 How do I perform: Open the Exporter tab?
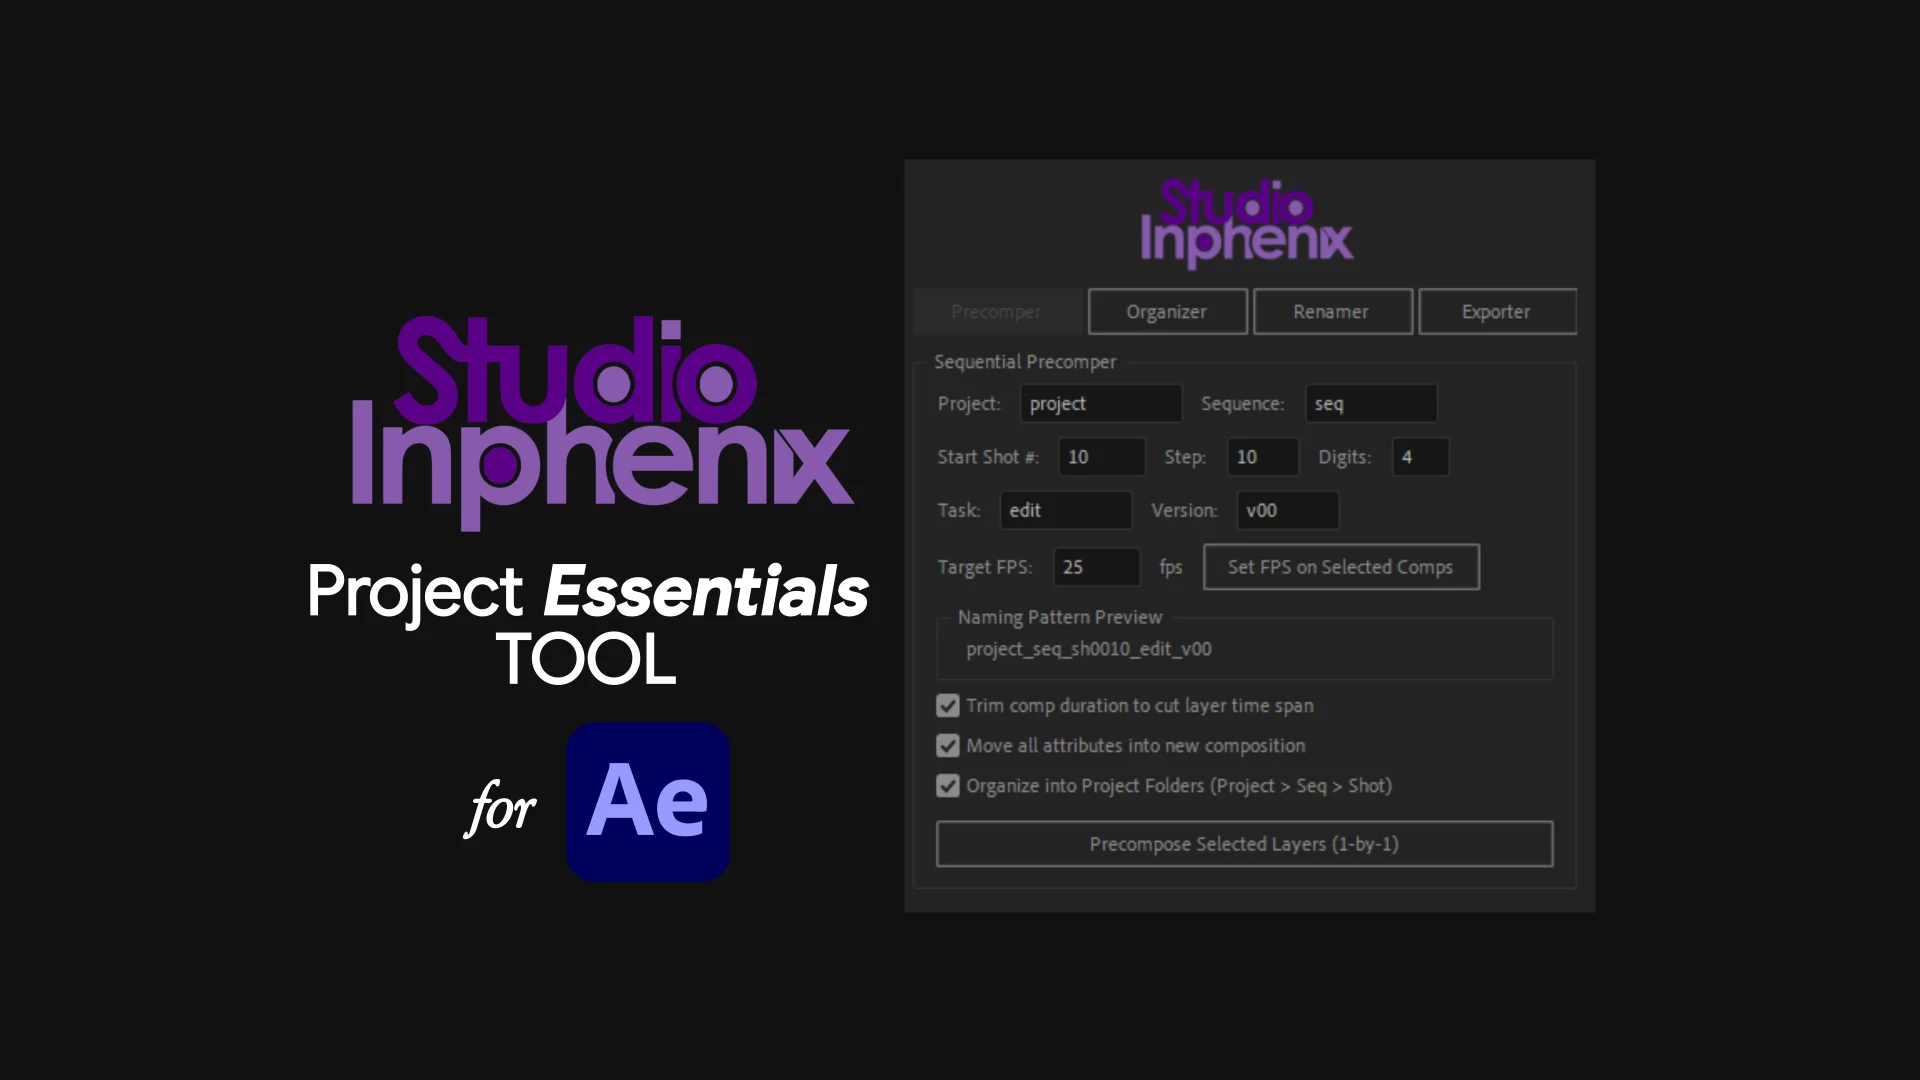pos(1497,312)
